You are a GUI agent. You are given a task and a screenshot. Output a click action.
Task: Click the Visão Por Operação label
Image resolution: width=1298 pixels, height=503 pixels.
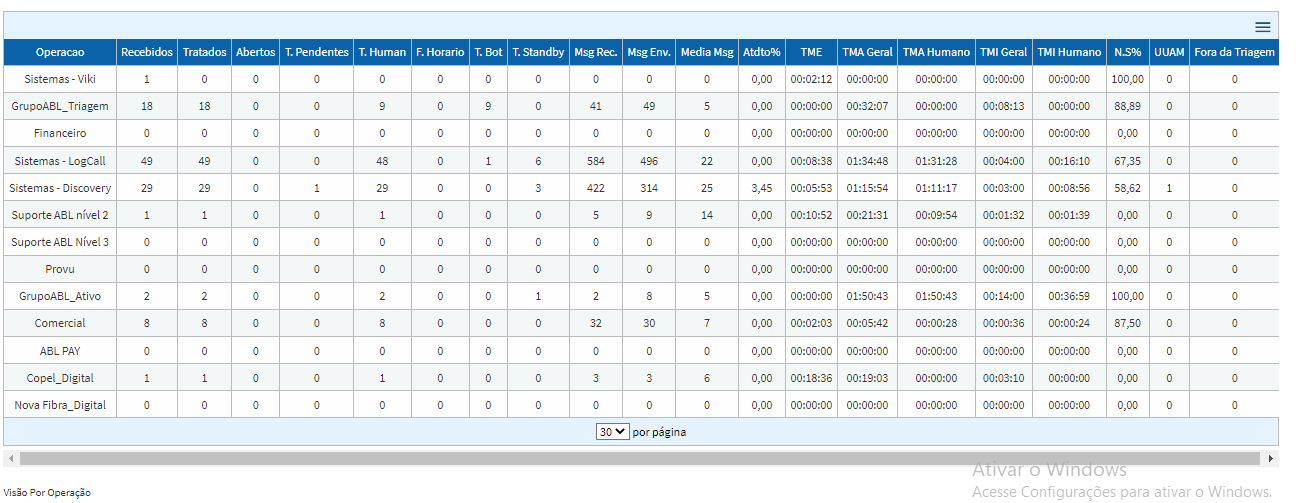pyautogui.click(x=47, y=492)
